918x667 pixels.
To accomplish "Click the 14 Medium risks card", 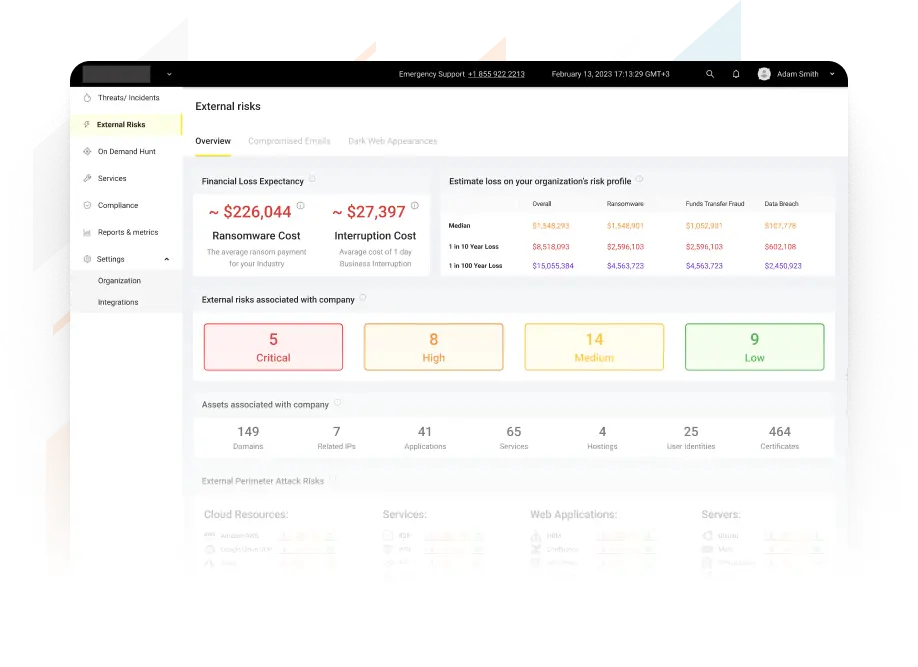I will click(x=594, y=347).
